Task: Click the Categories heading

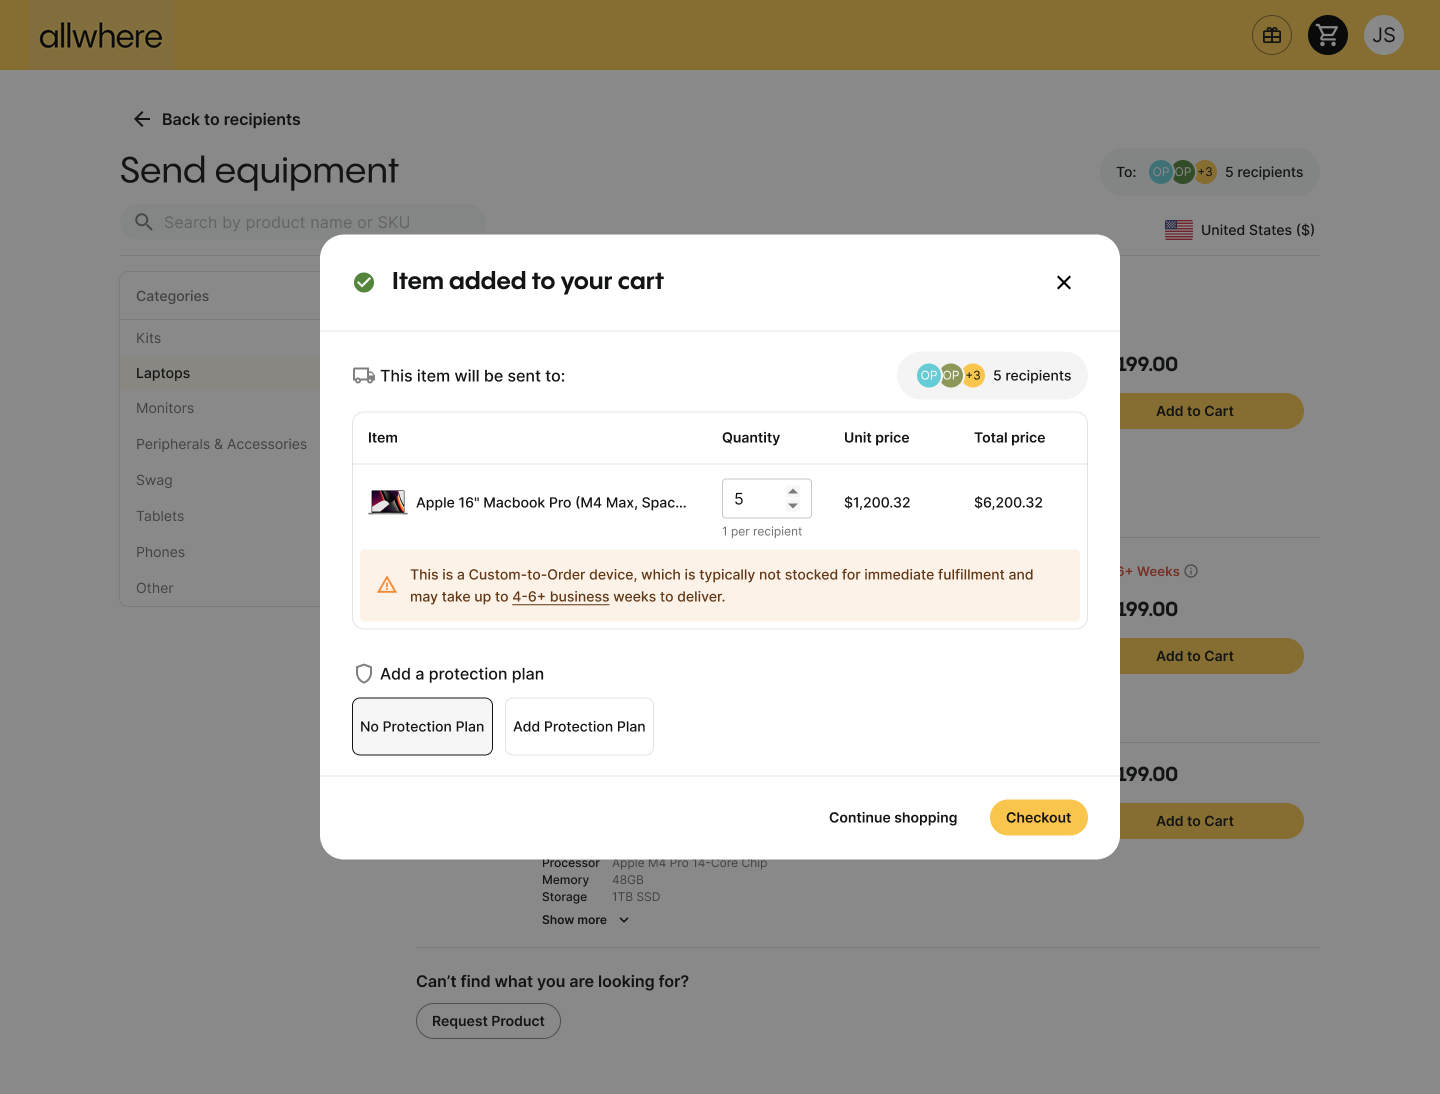Action: point(173,296)
